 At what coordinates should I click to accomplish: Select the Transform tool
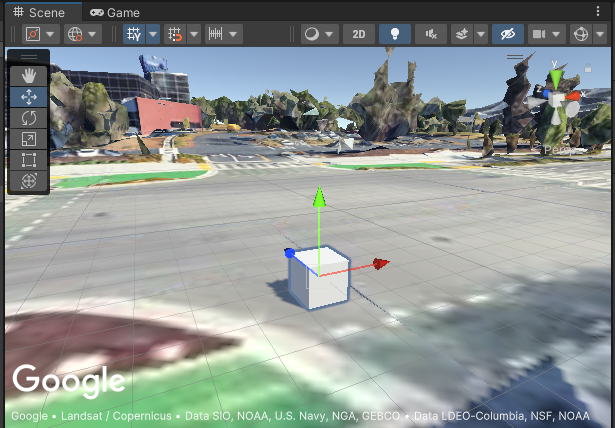pyautogui.click(x=28, y=181)
